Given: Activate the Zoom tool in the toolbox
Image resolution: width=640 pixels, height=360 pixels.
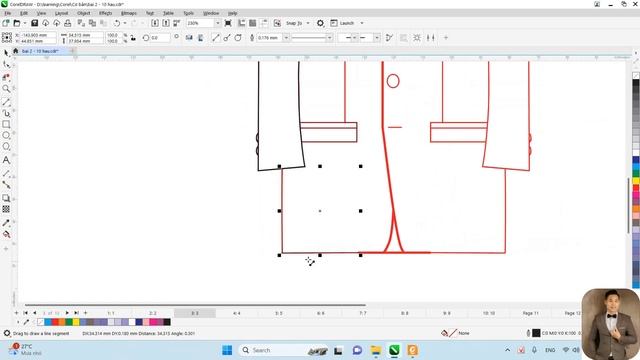Looking at the screenshot, I should click(6, 89).
